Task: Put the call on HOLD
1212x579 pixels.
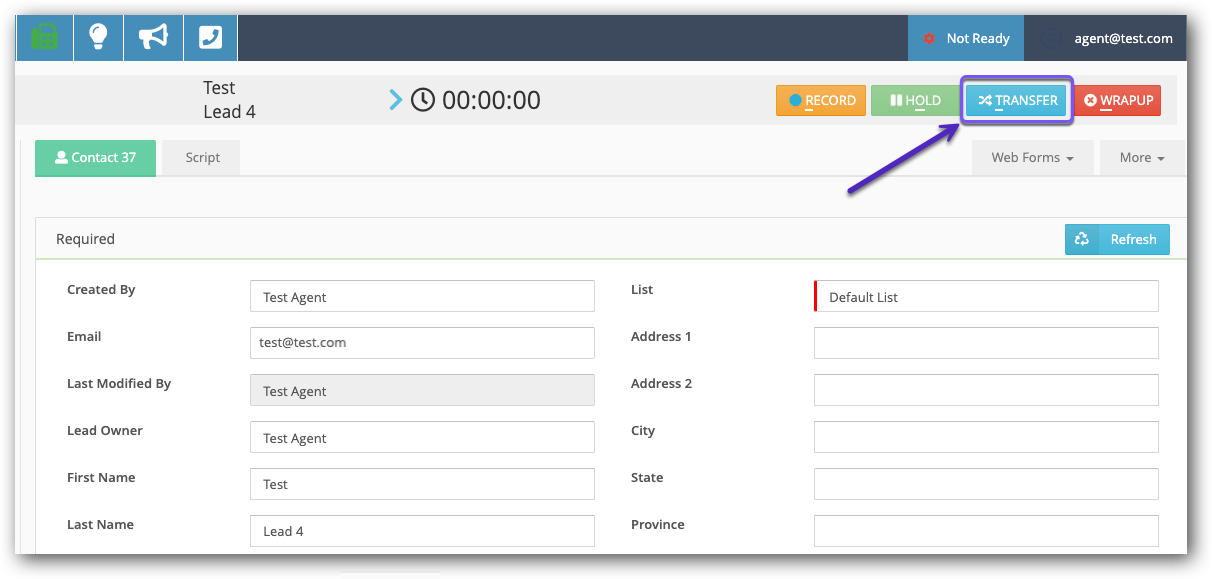Action: pos(915,100)
